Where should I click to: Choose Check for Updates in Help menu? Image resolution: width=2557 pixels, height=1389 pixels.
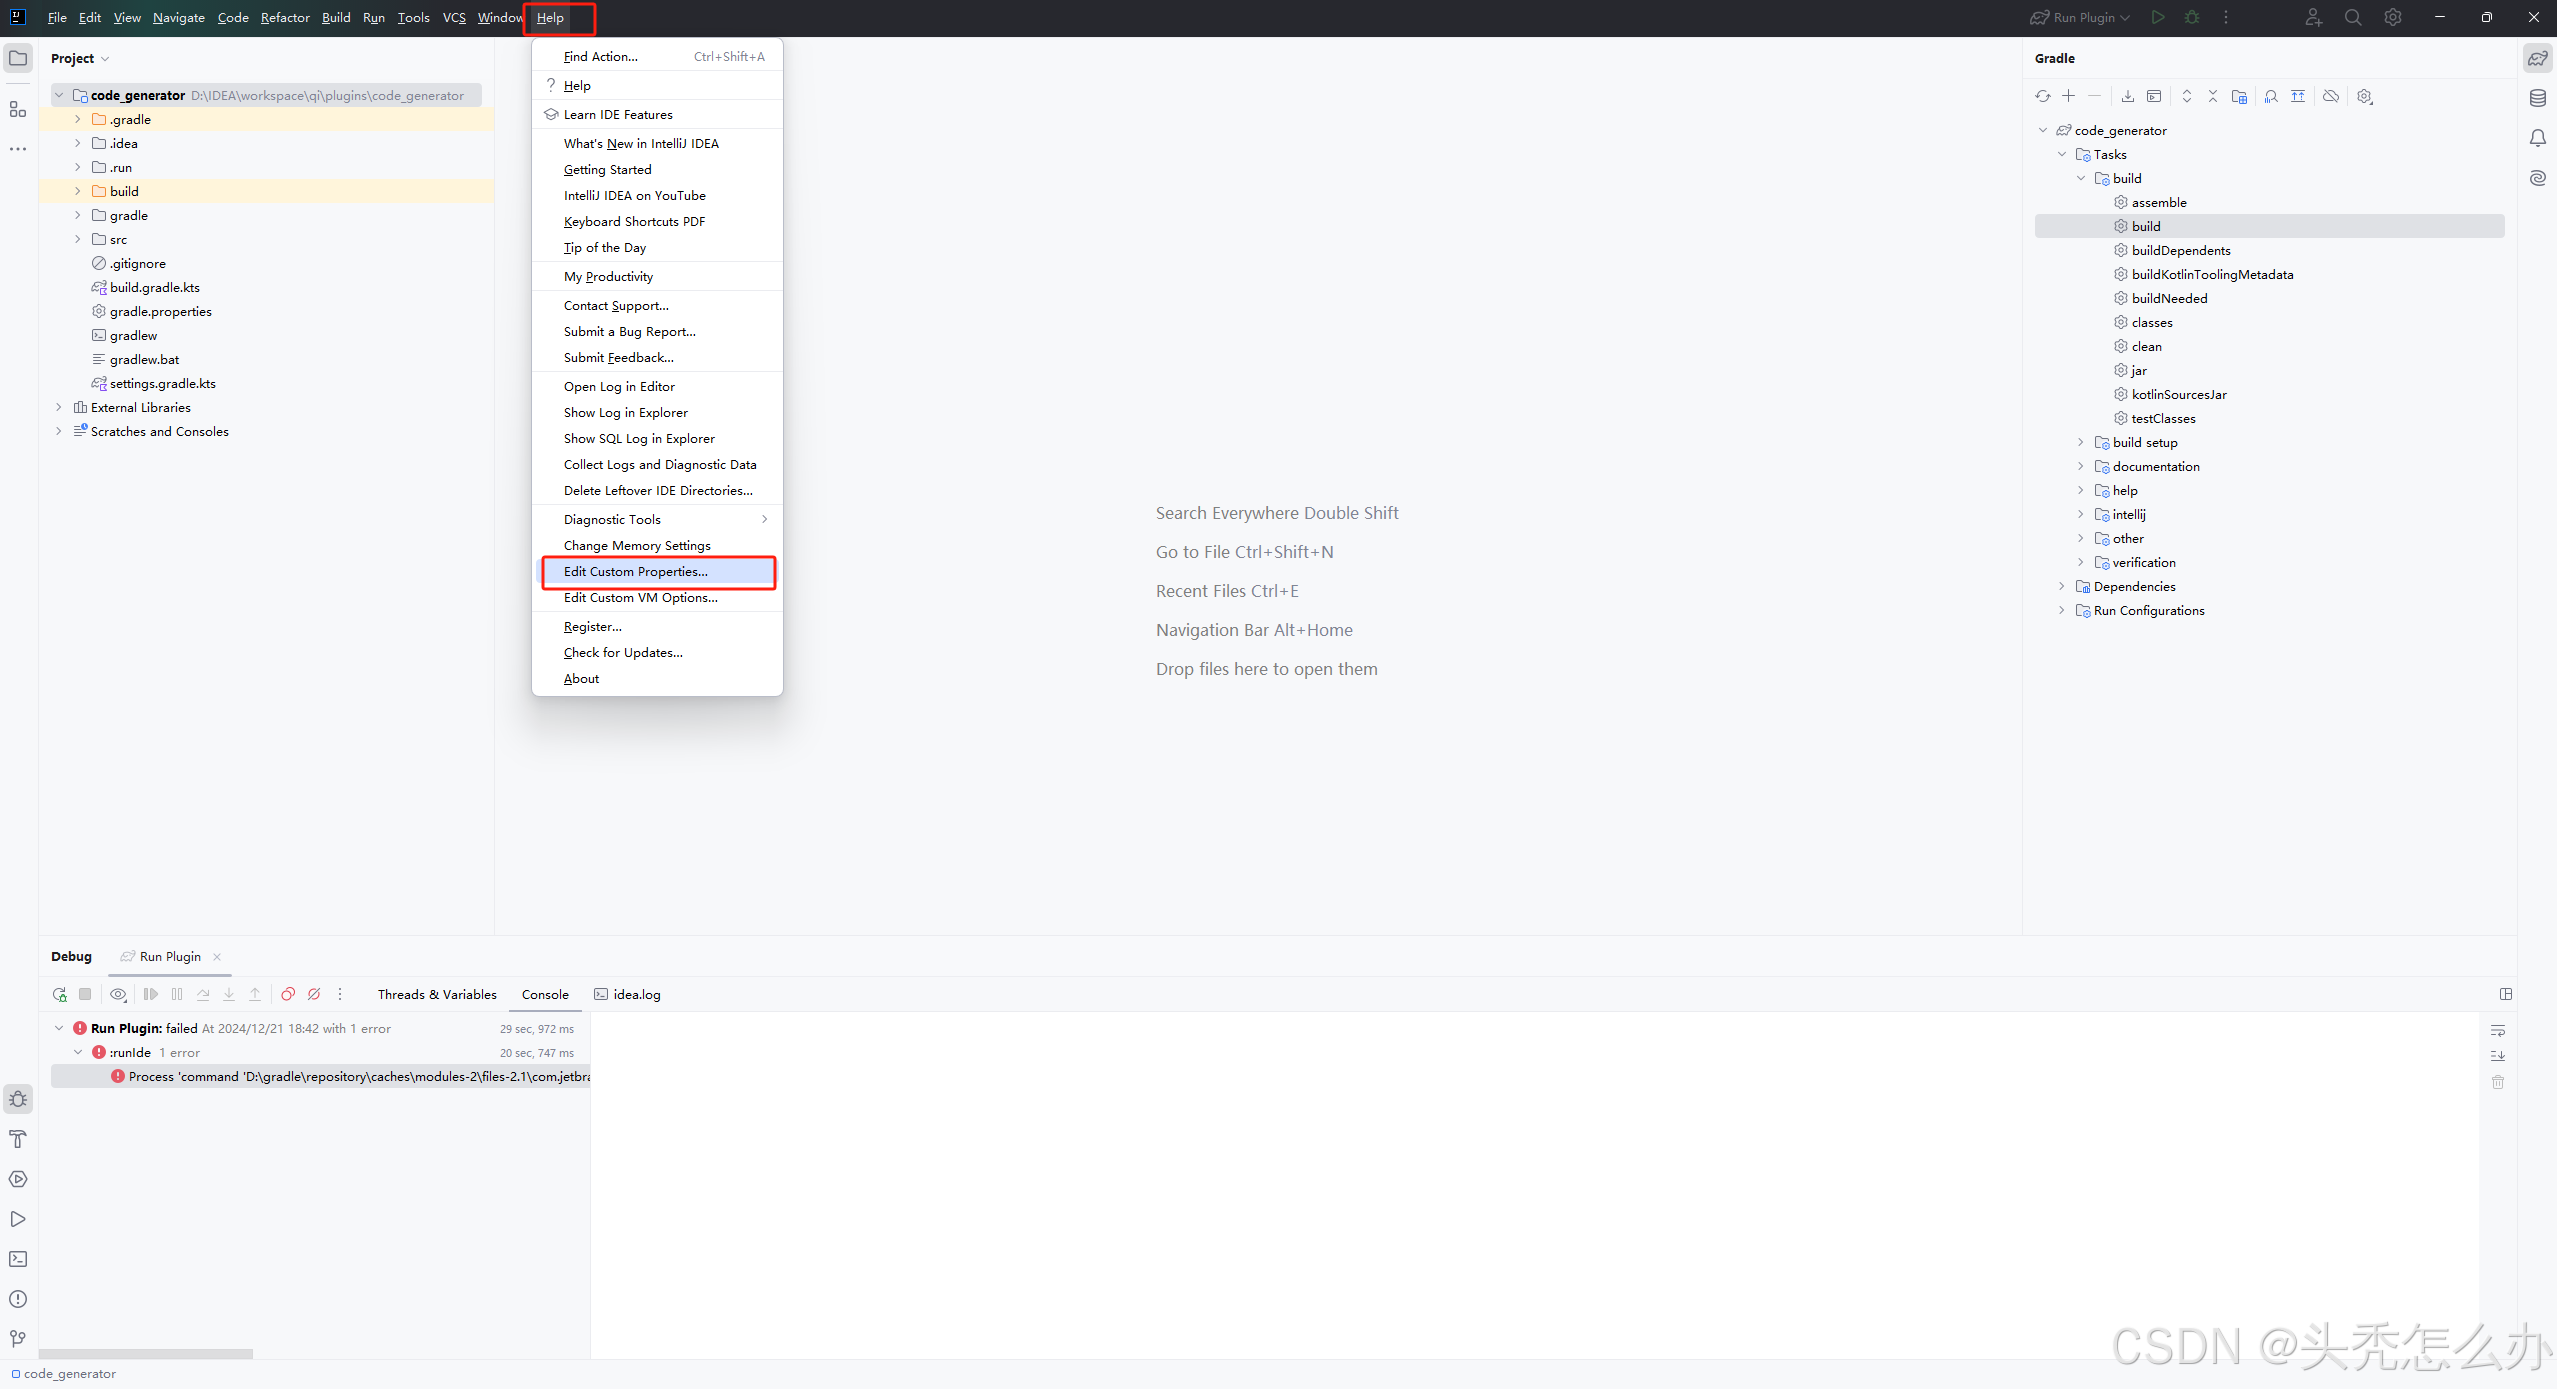point(623,652)
